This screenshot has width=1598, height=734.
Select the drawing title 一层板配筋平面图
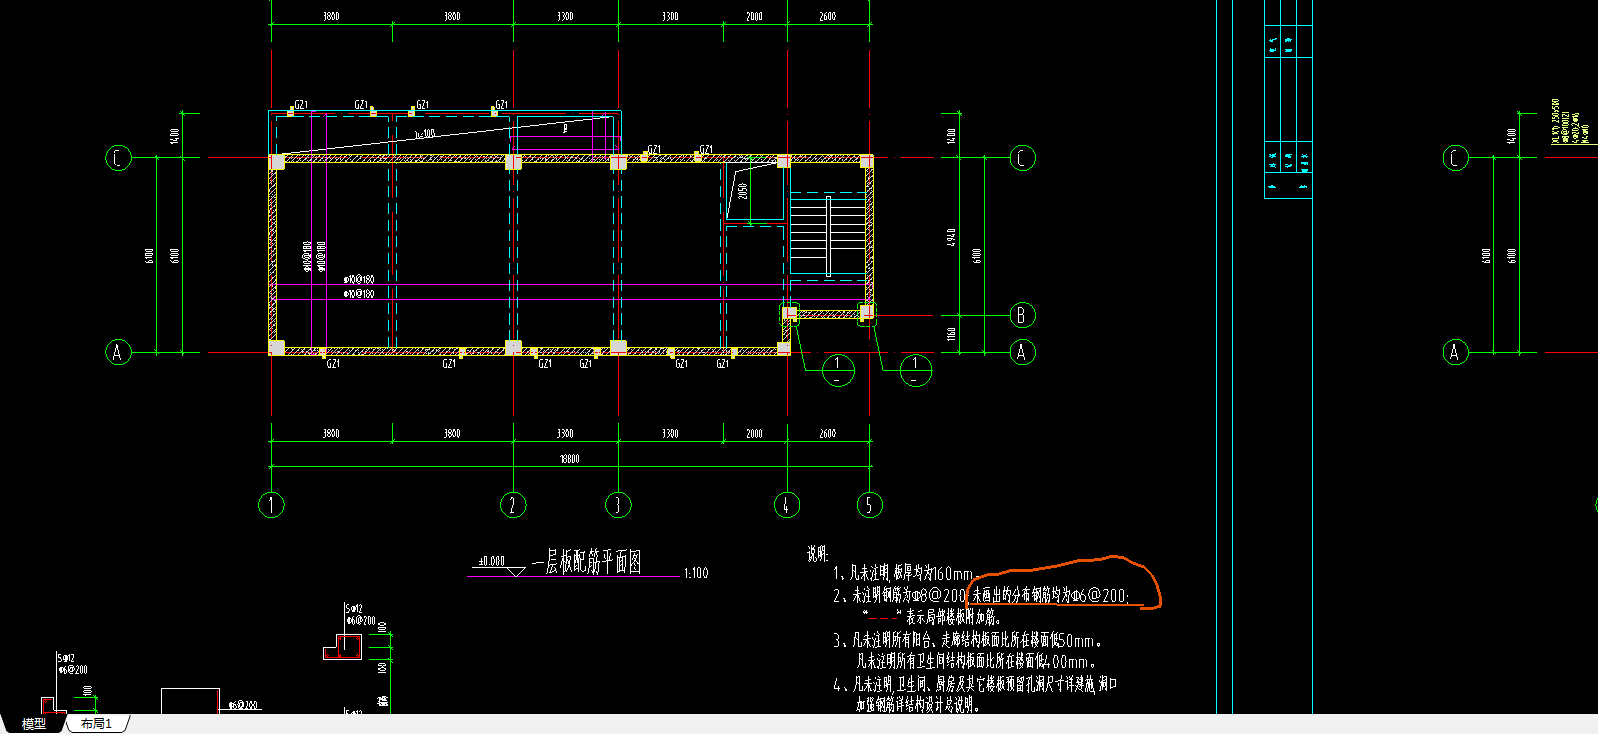click(x=587, y=562)
